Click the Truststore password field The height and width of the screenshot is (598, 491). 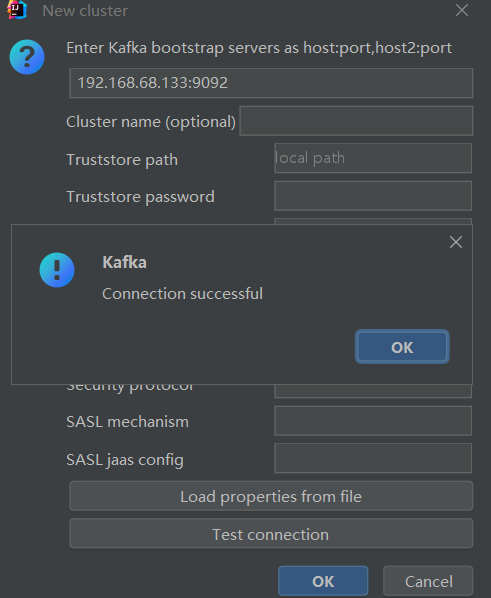(x=373, y=196)
